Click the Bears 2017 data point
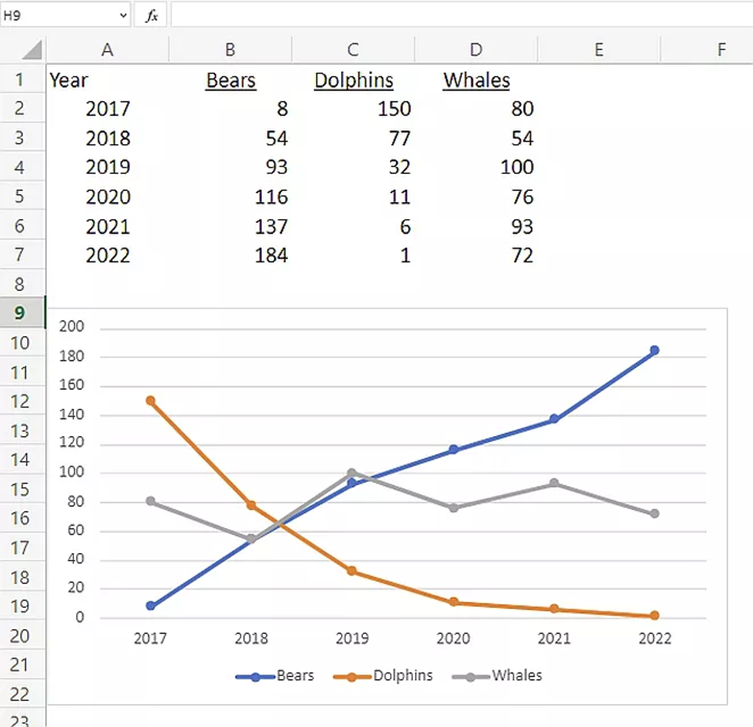This screenshot has height=727, width=753. [x=151, y=606]
